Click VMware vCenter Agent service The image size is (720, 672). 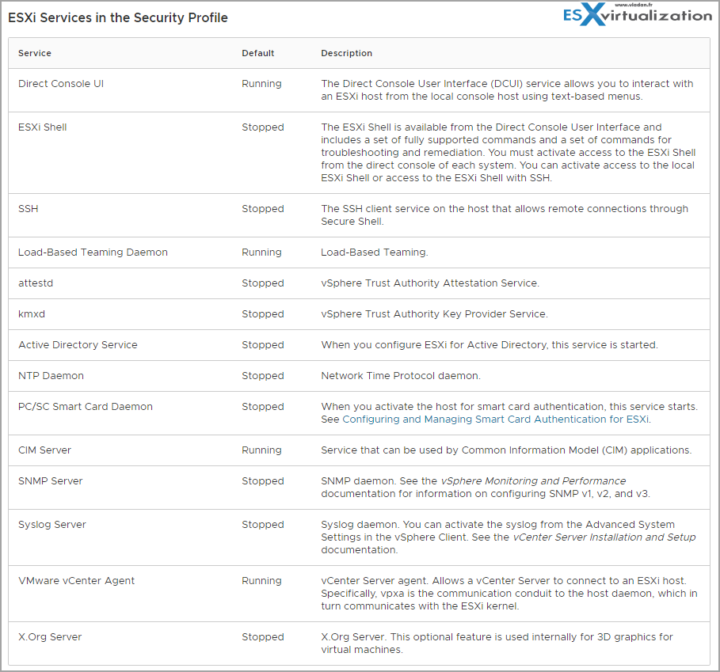pyautogui.click(x=77, y=581)
